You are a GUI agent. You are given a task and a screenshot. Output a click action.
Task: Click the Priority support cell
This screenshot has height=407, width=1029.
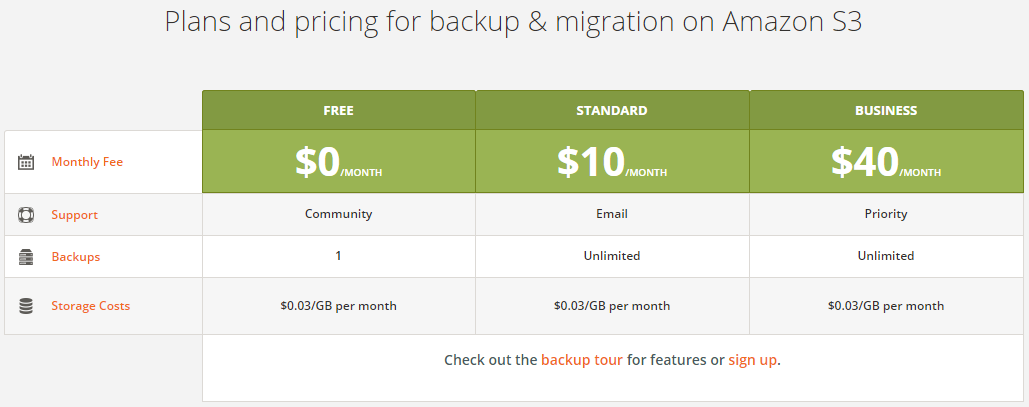(886, 214)
